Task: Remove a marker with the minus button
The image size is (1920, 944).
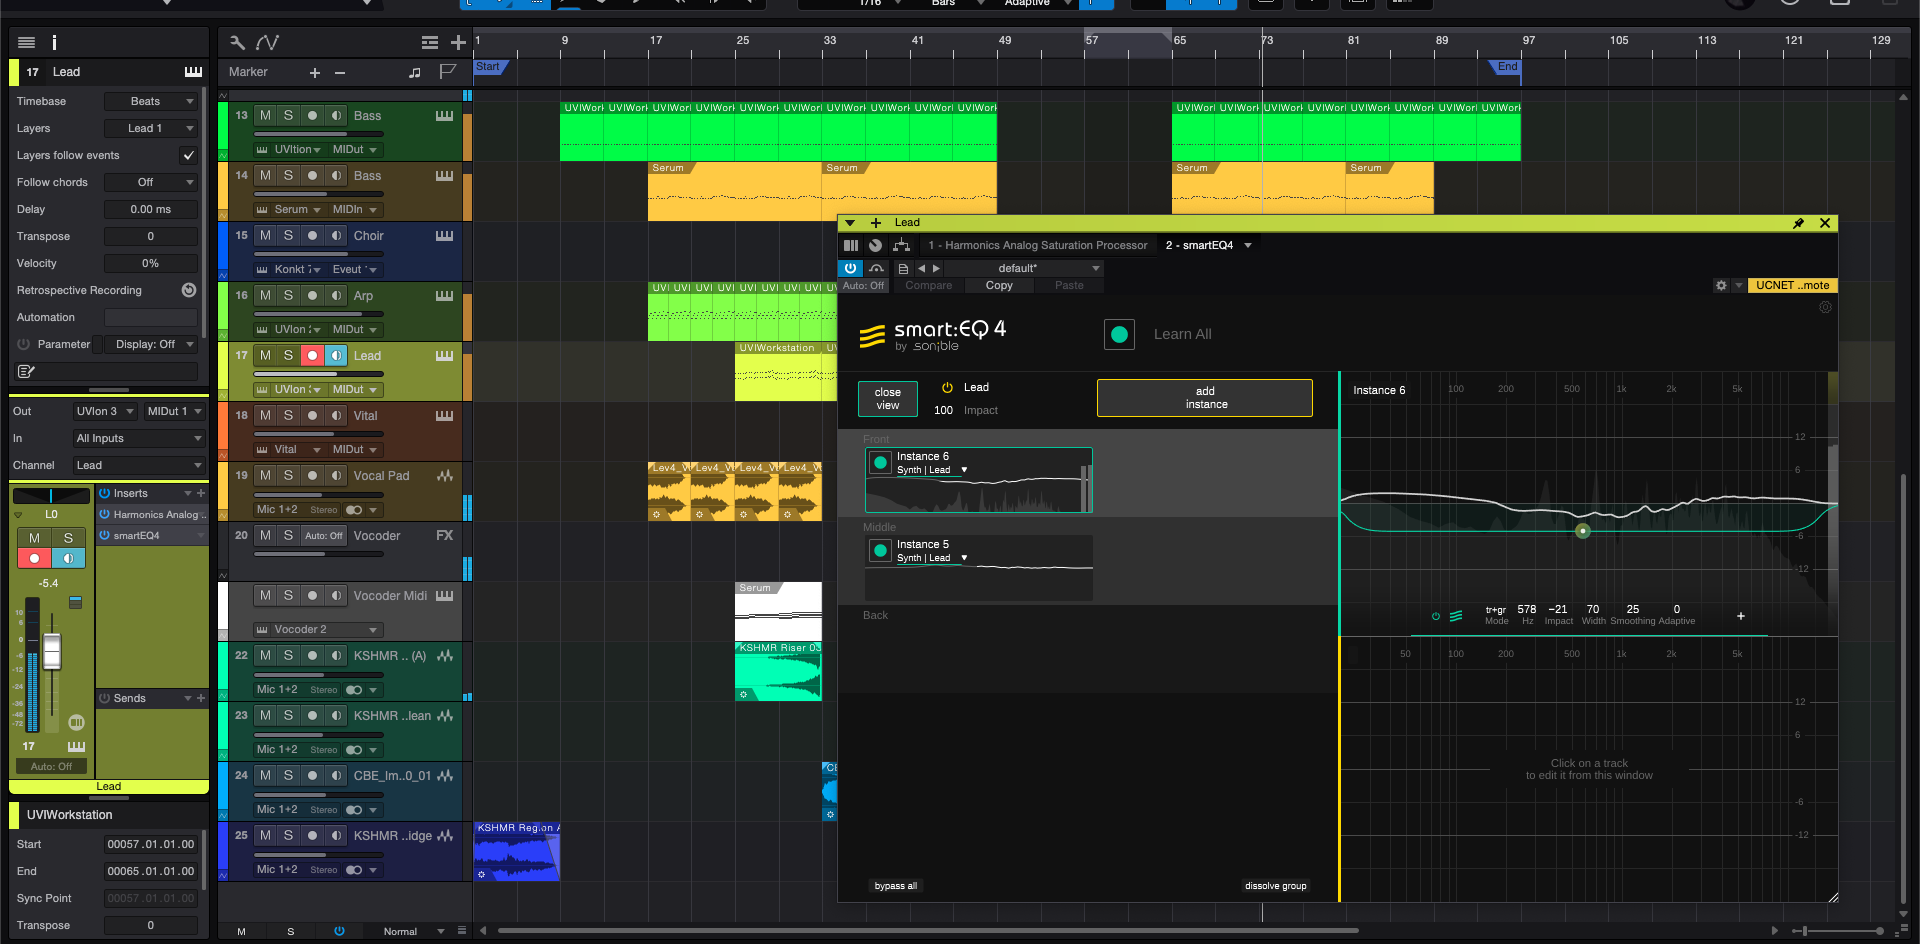Action: pos(340,72)
